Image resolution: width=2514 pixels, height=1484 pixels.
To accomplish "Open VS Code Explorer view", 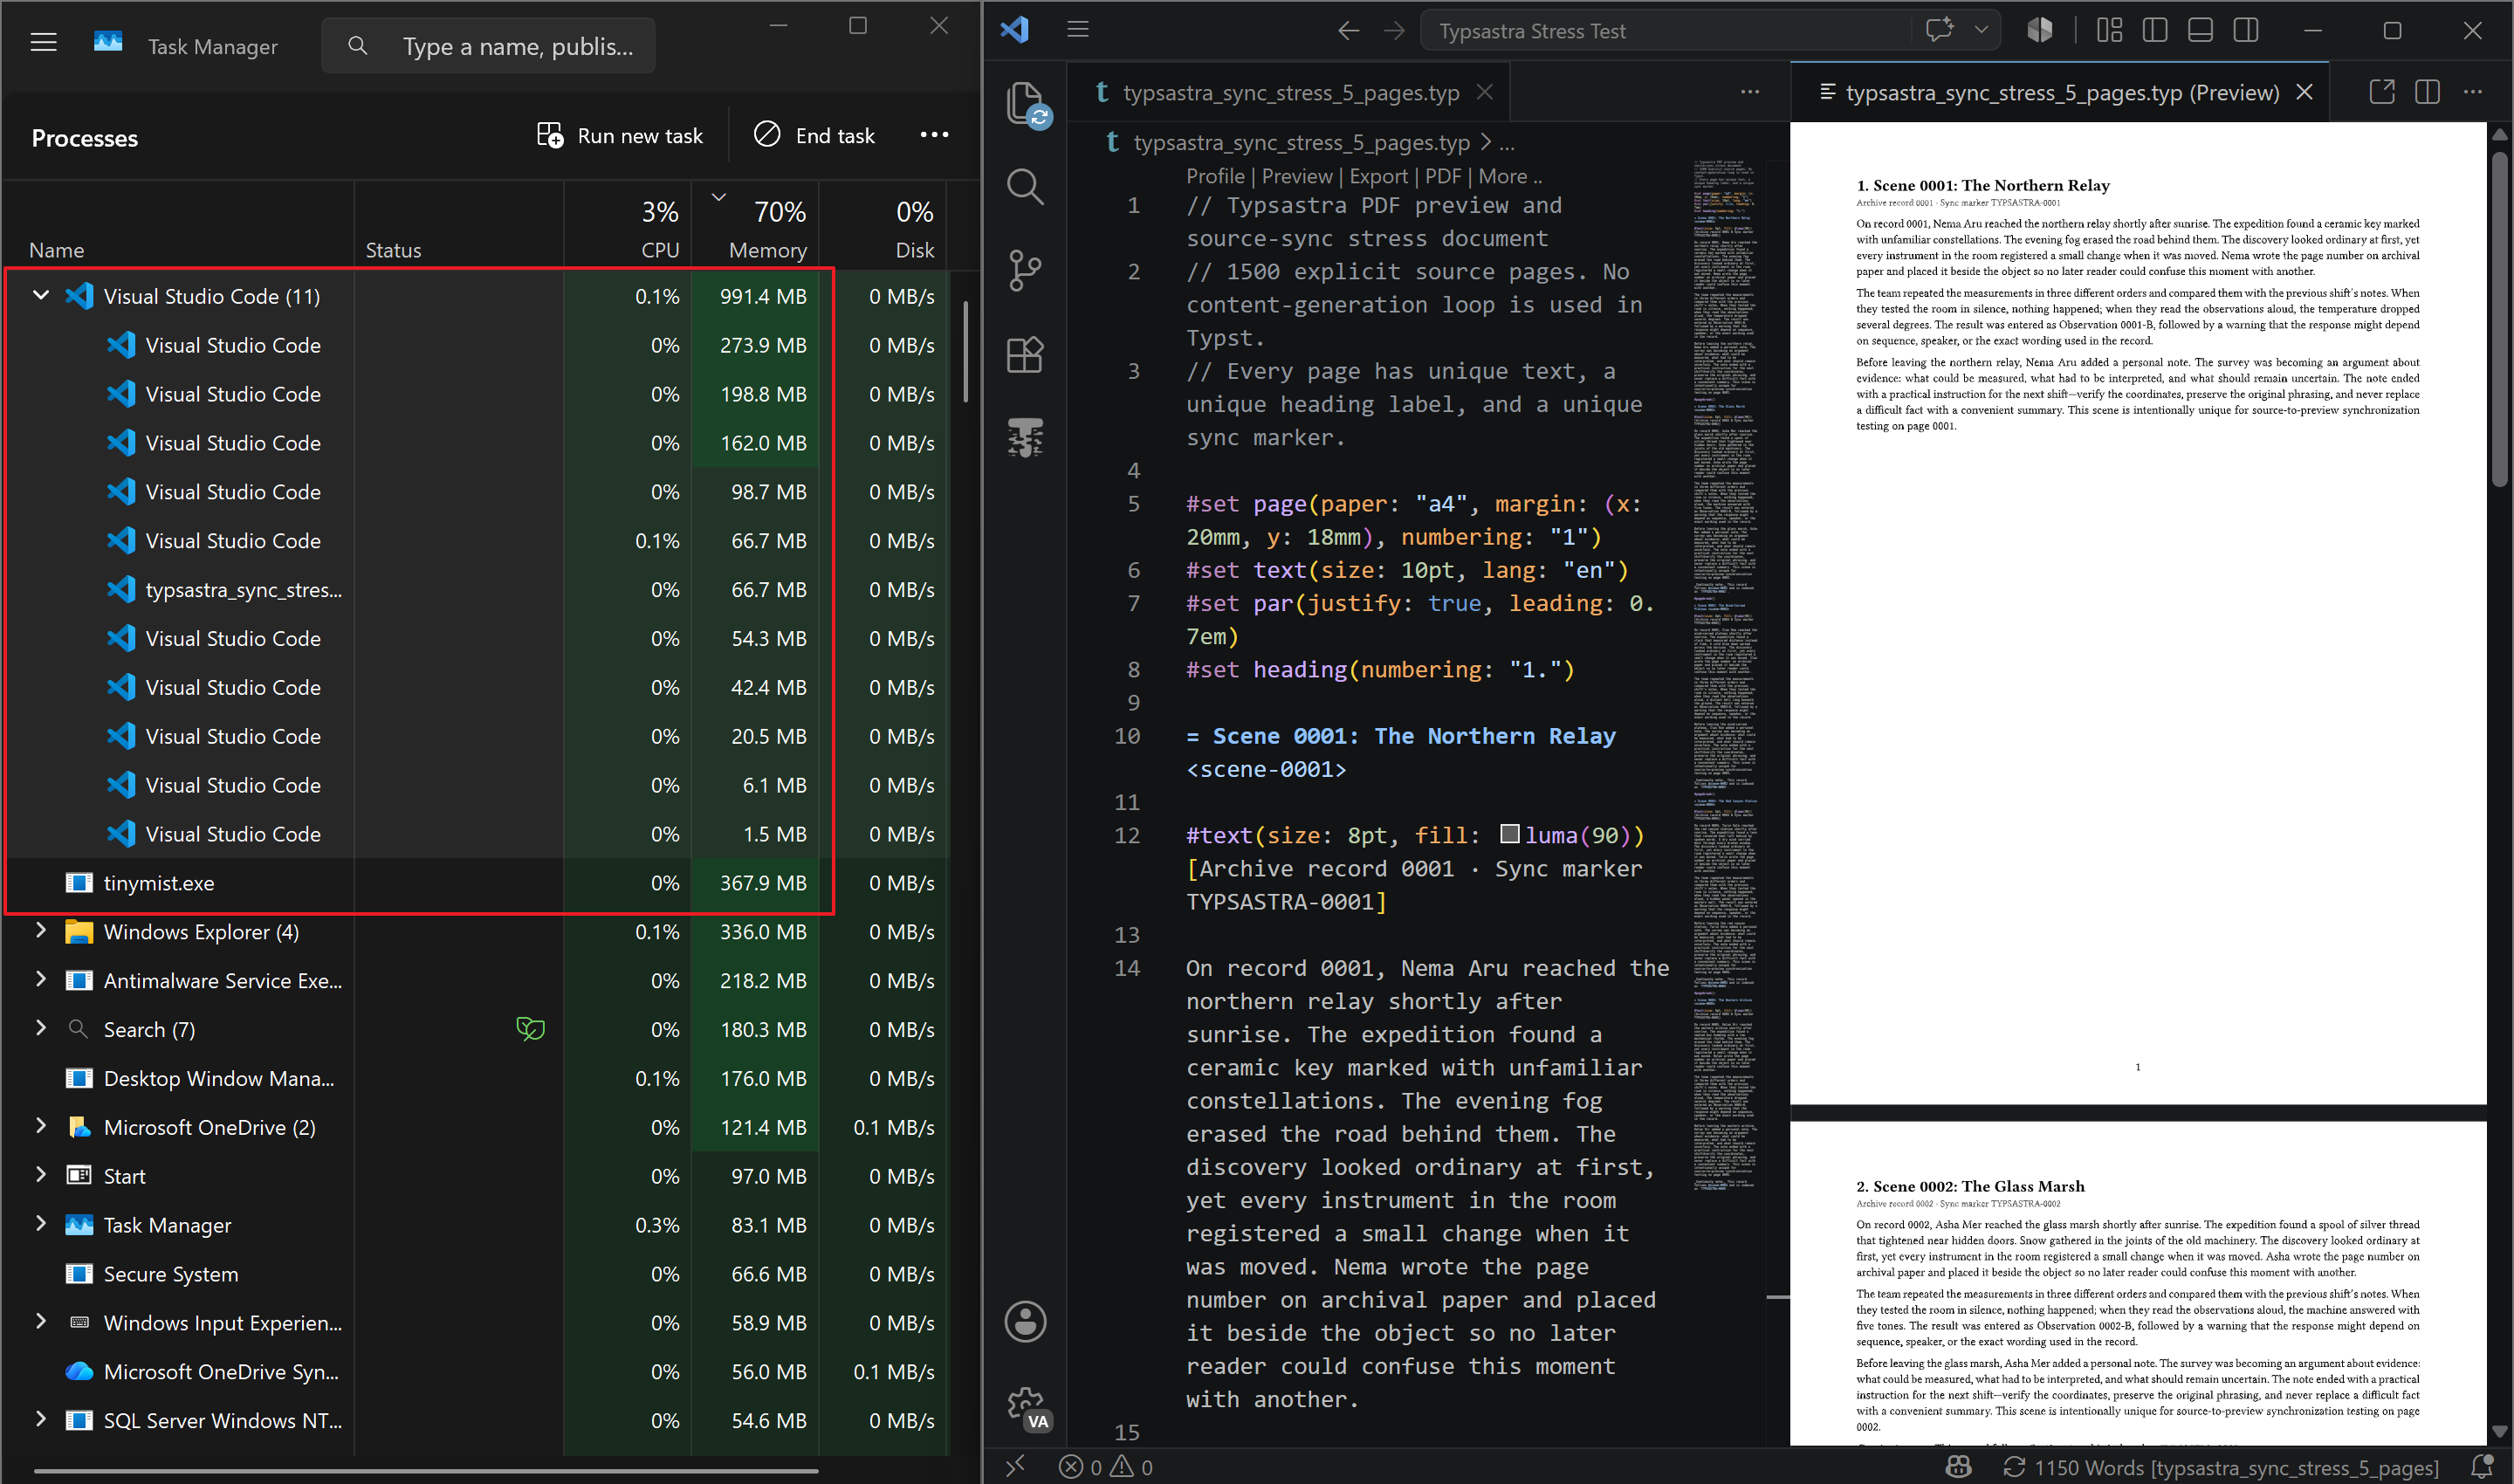I will (x=1026, y=104).
